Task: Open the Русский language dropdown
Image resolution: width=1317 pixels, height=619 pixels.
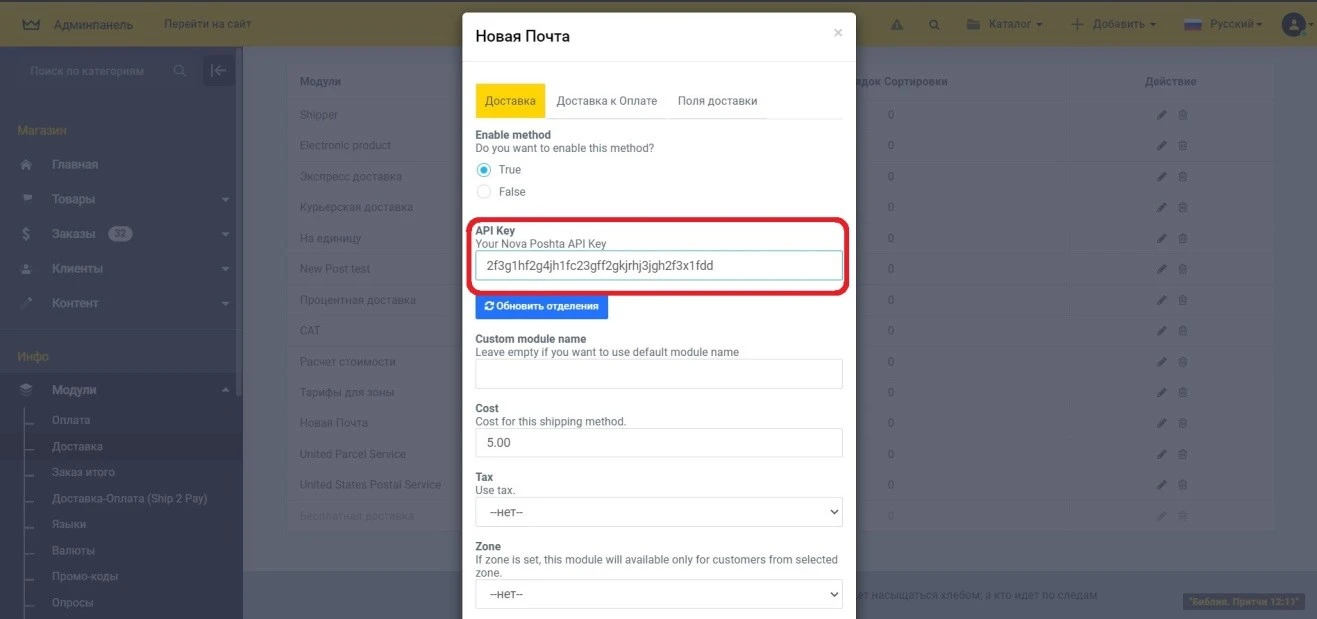Action: (1223, 24)
